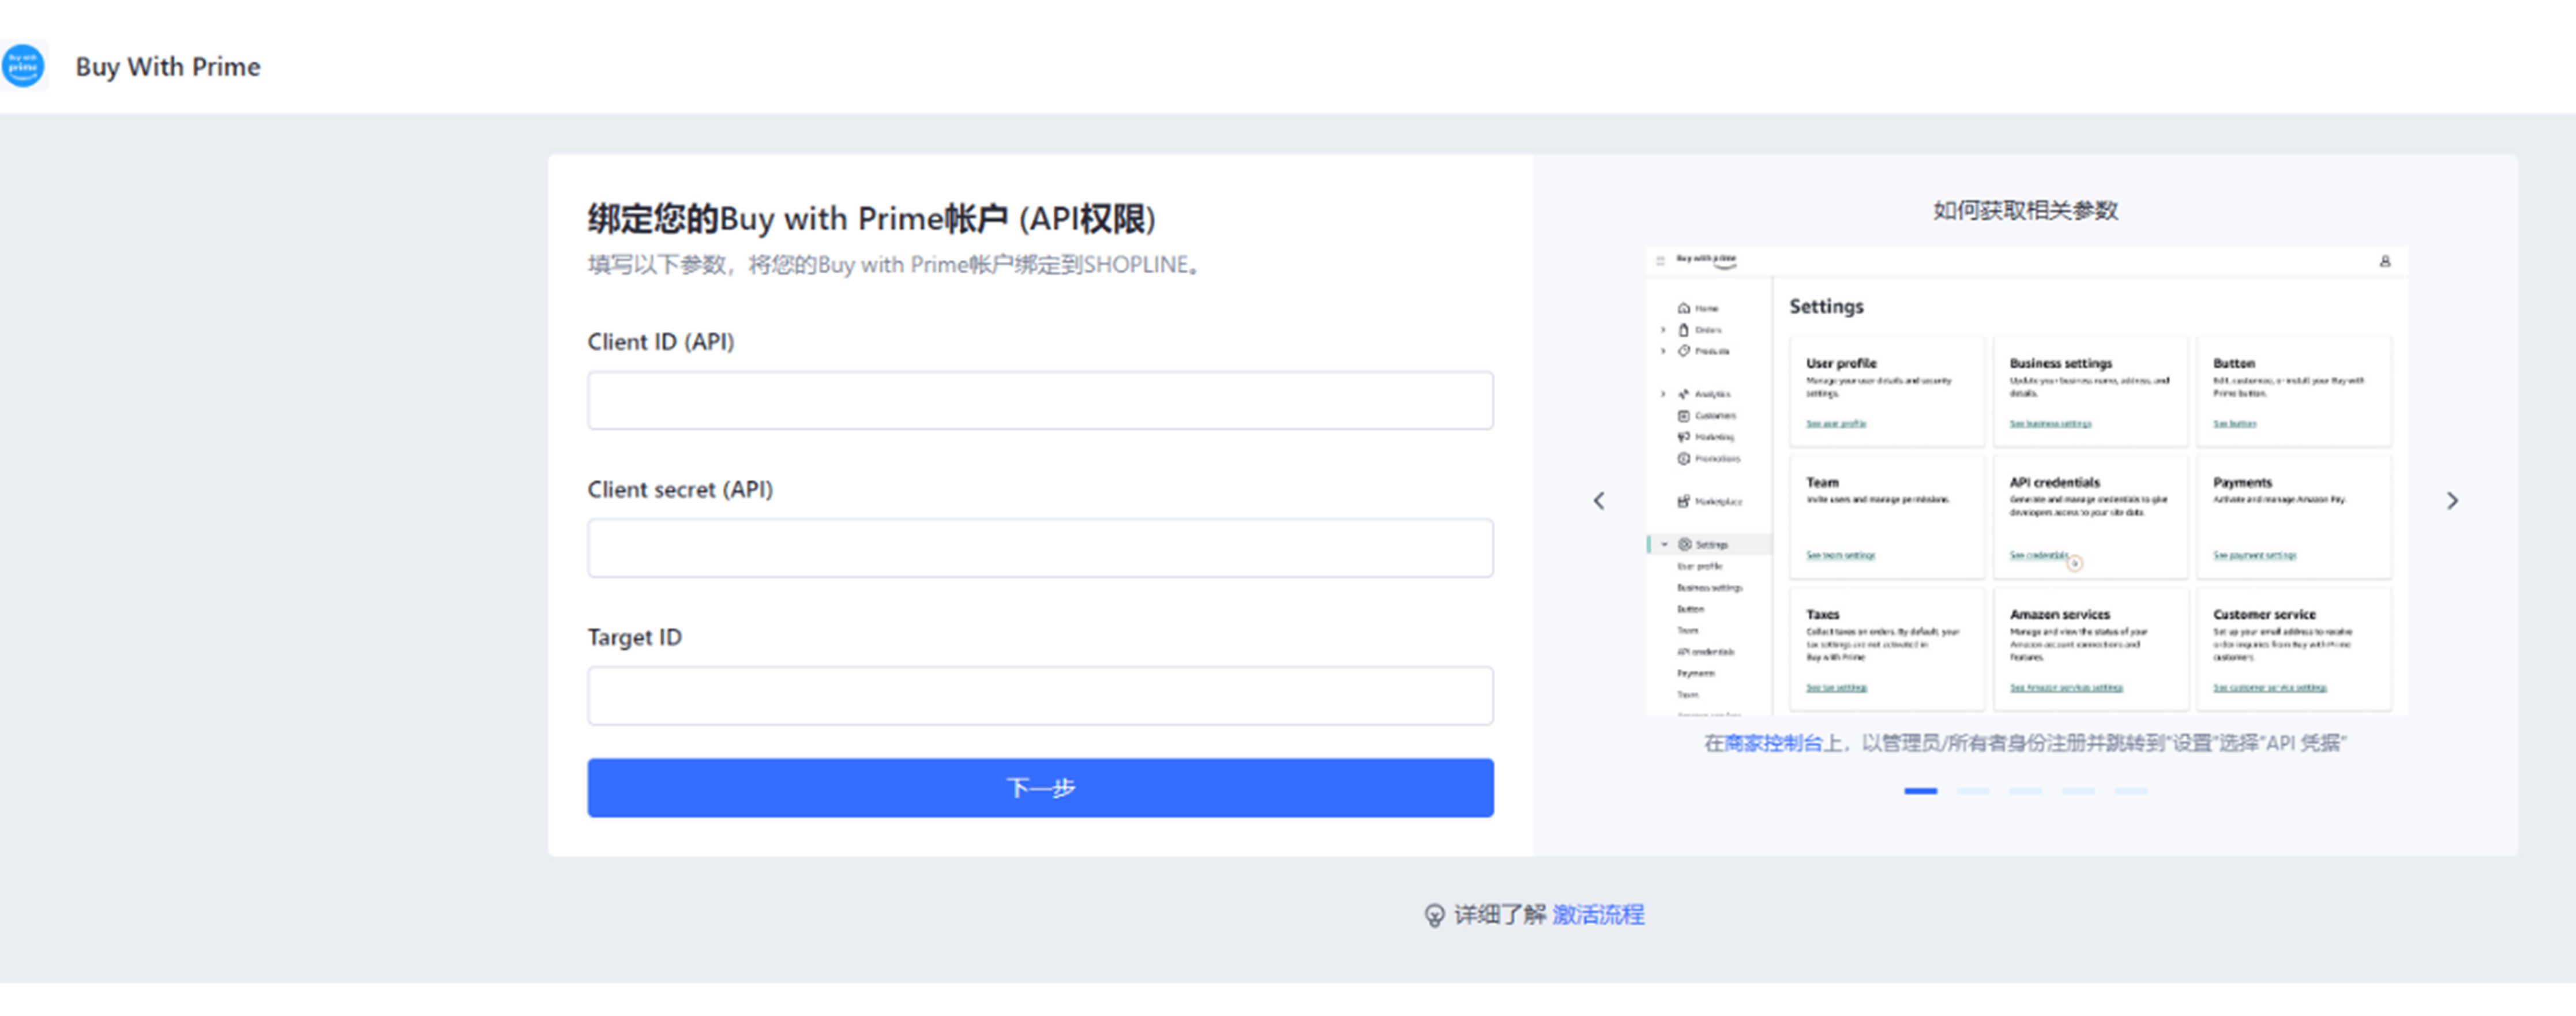
Task: Select the first carousel indicator dash
Action: pyautogui.click(x=1920, y=791)
